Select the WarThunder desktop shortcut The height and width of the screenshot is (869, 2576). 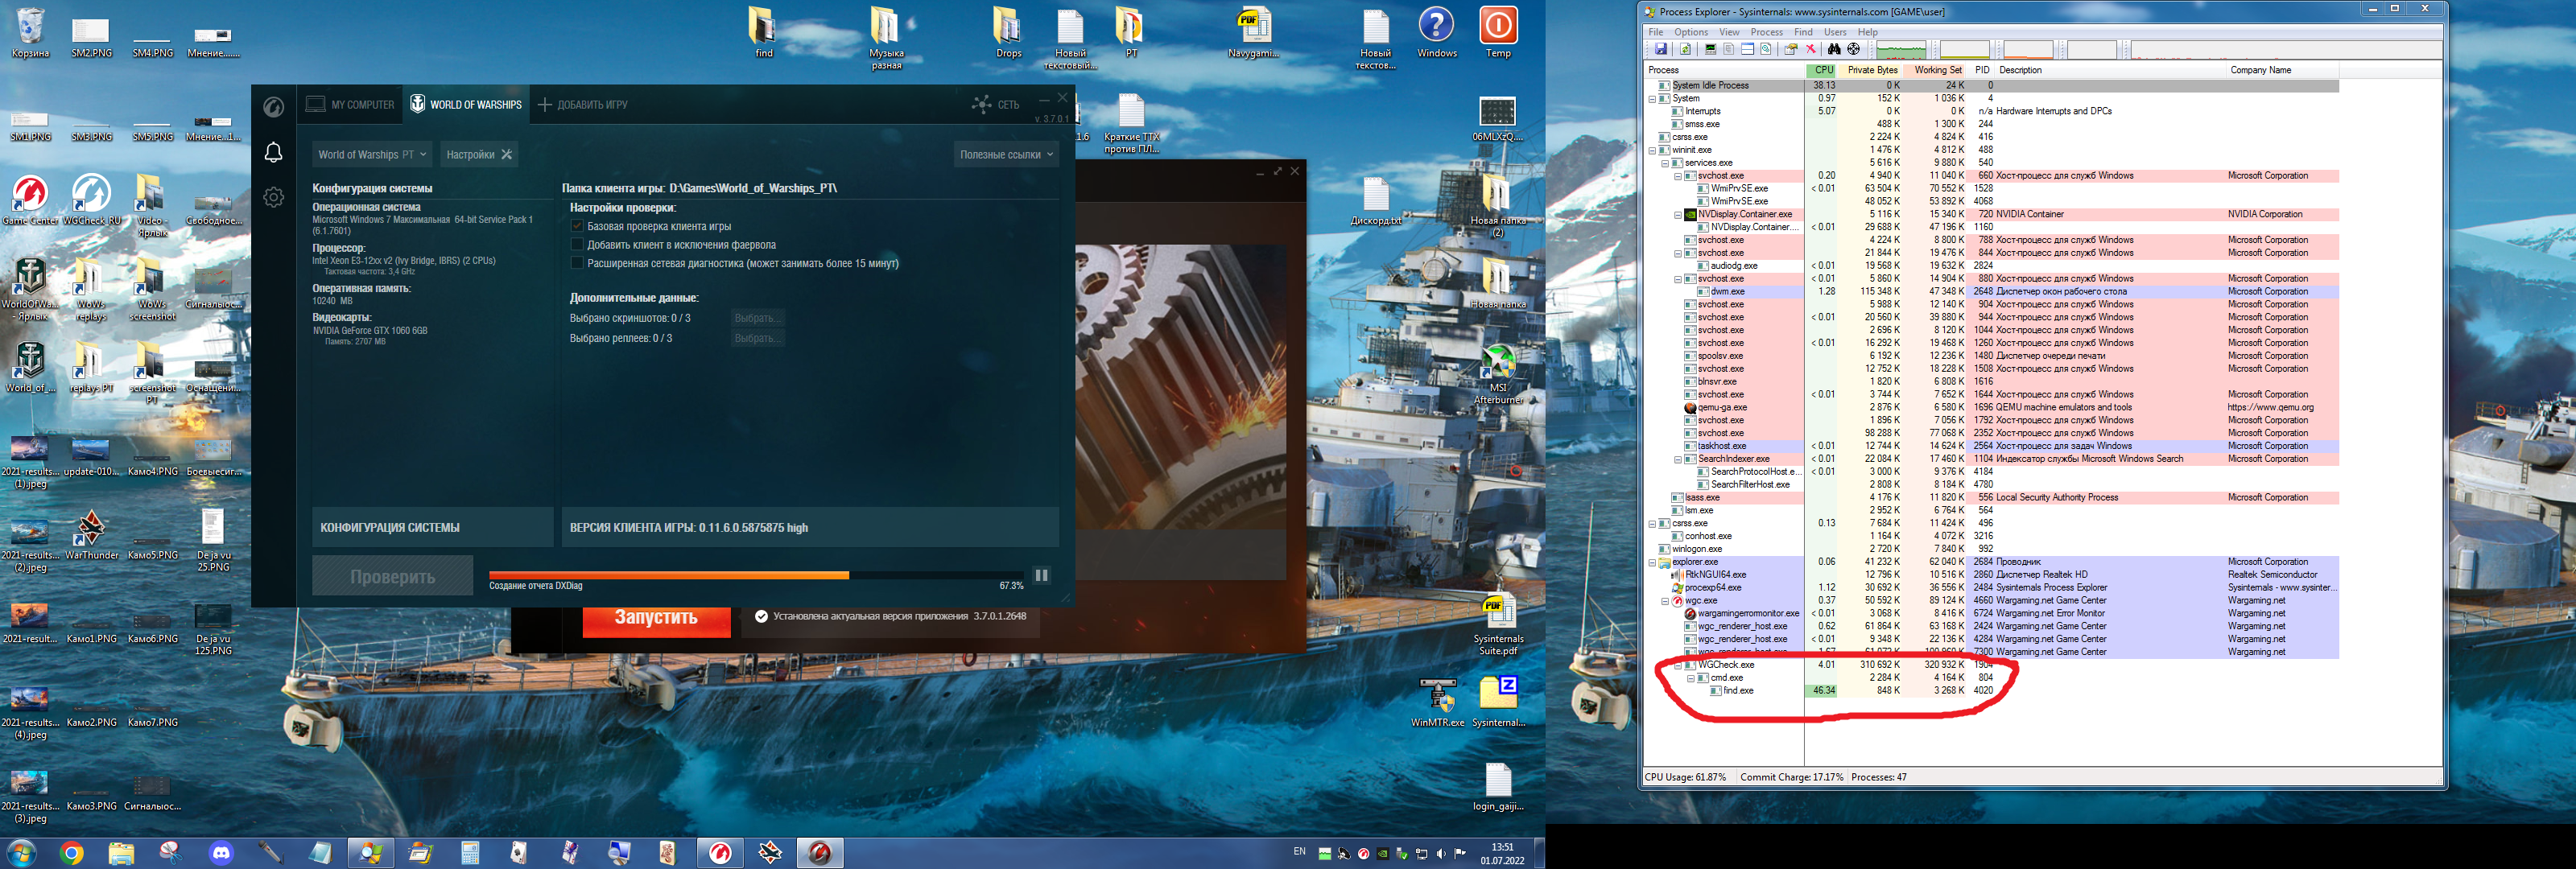[x=91, y=534]
